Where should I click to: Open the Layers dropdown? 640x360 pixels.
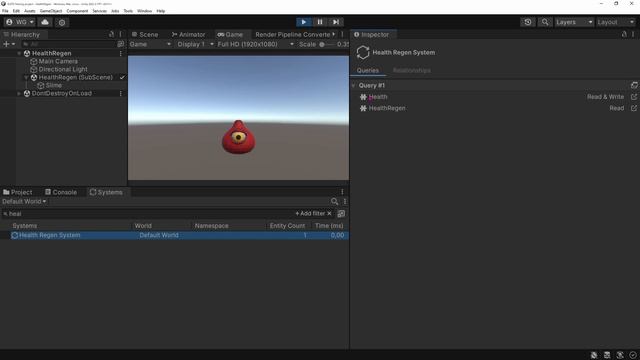[573, 22]
